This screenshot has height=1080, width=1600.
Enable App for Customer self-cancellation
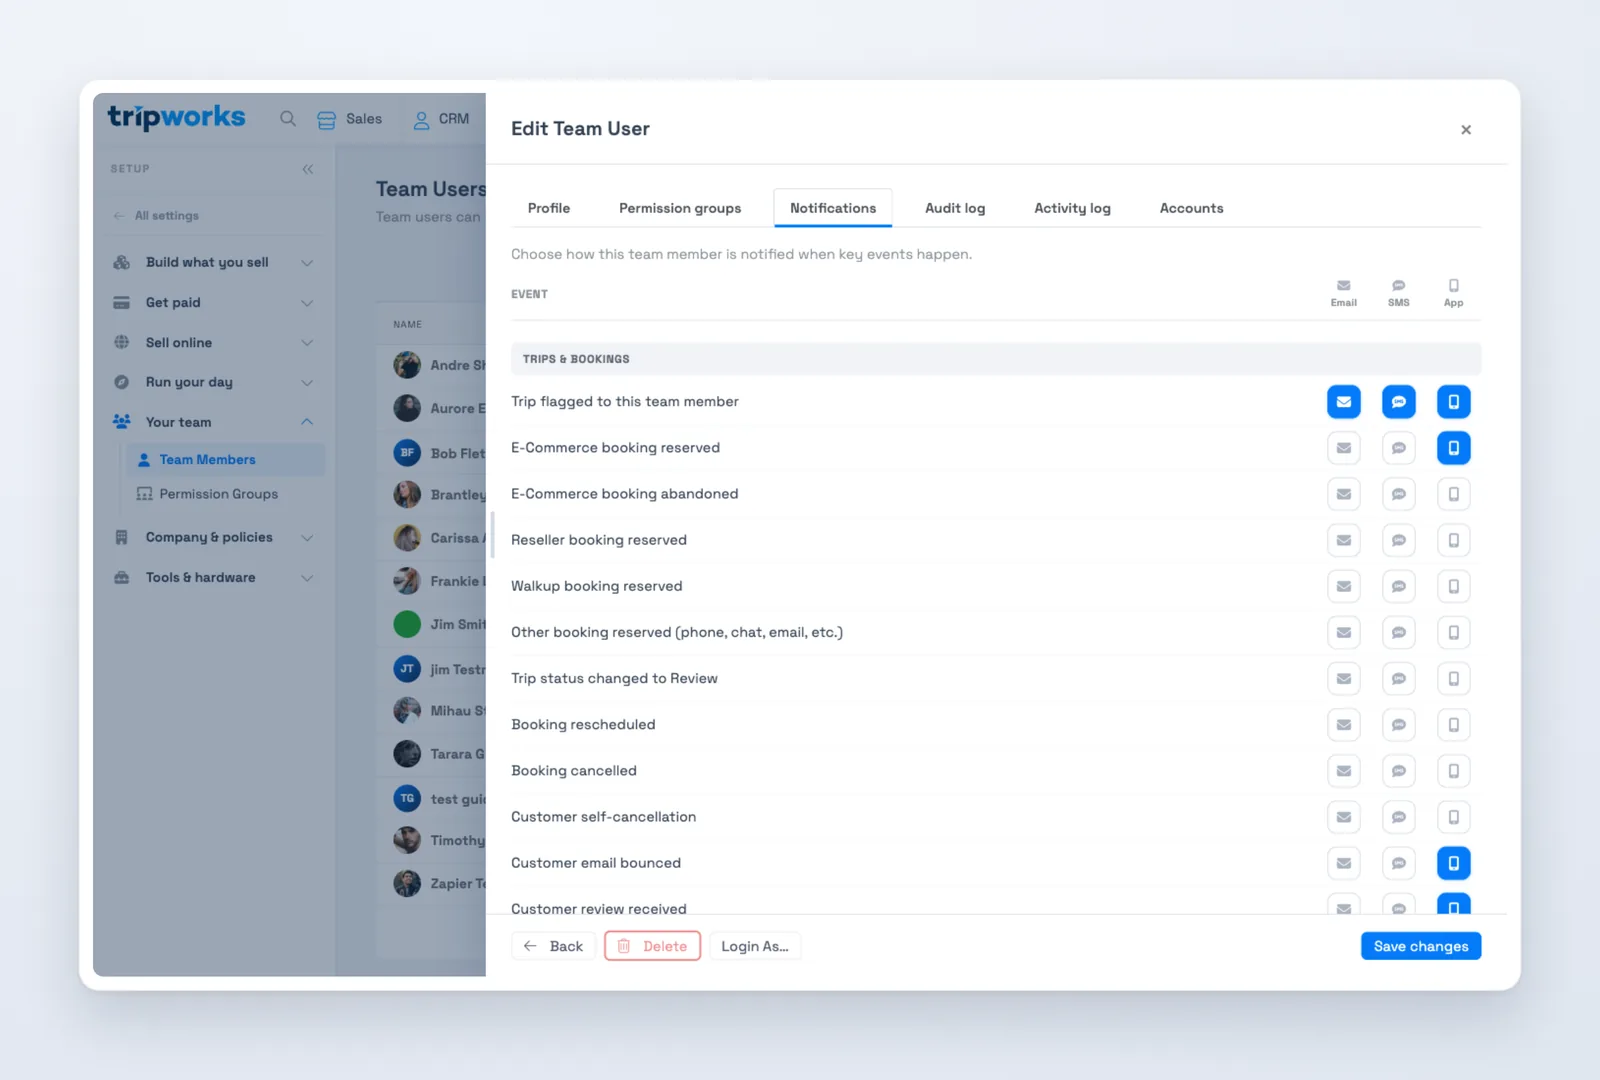[x=1454, y=817]
